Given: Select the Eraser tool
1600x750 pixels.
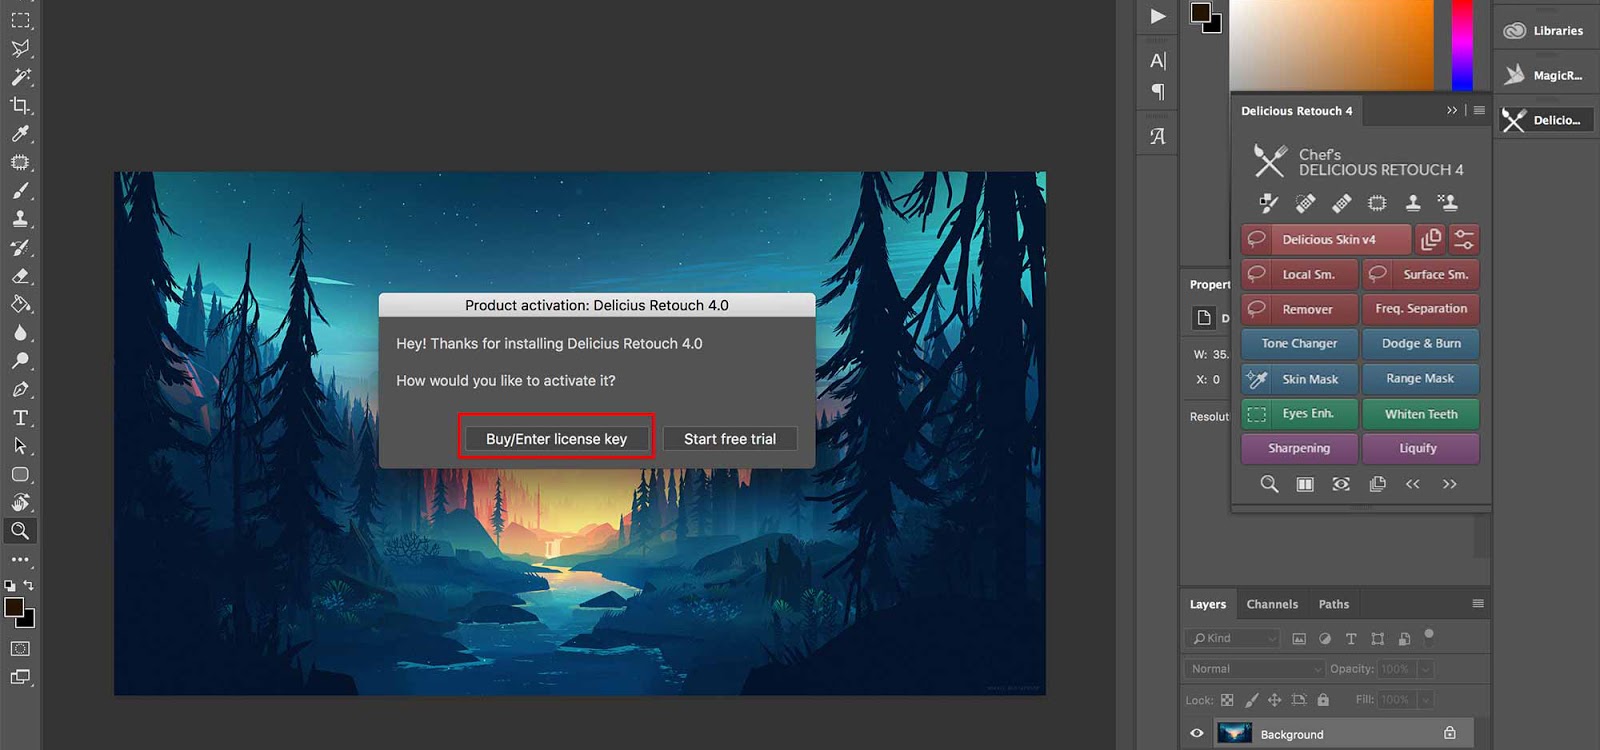Looking at the screenshot, I should coord(20,276).
